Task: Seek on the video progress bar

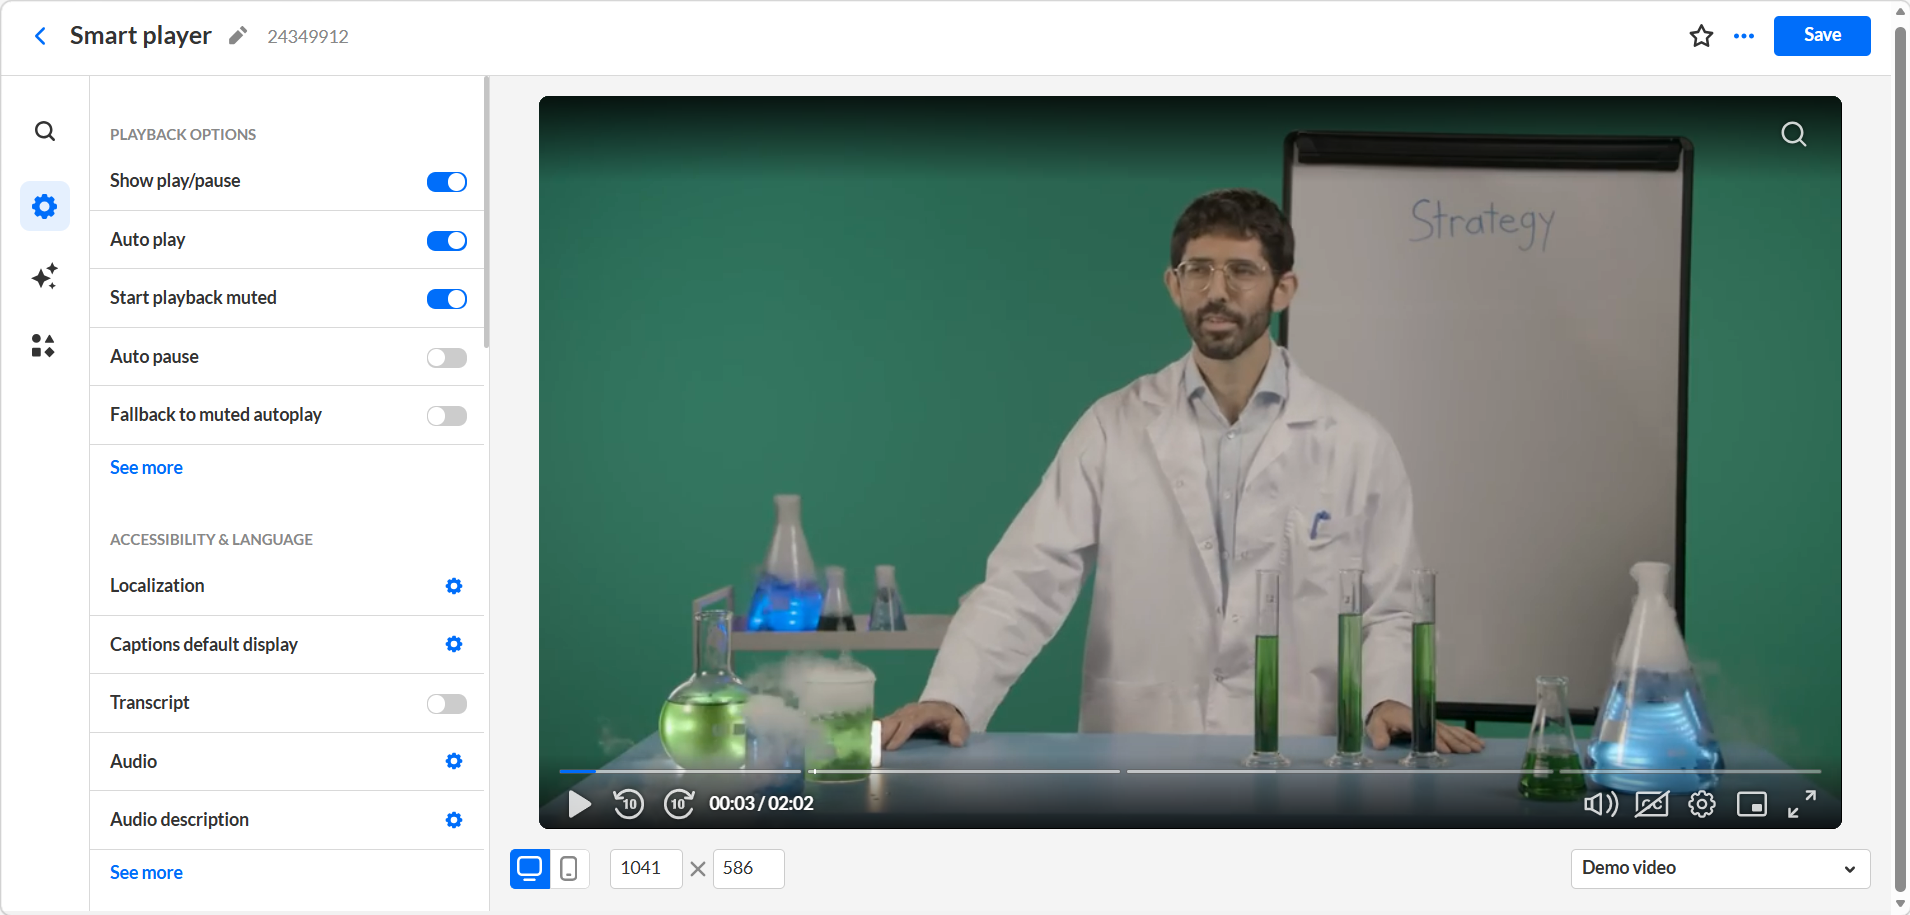Action: tap(1190, 771)
